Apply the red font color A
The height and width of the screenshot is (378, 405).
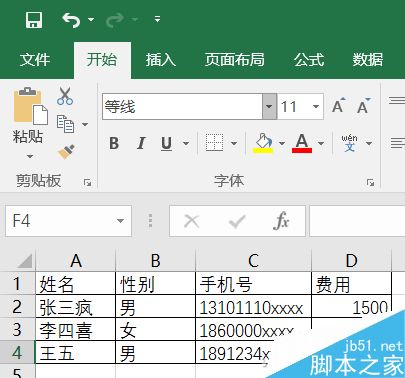pyautogui.click(x=302, y=143)
